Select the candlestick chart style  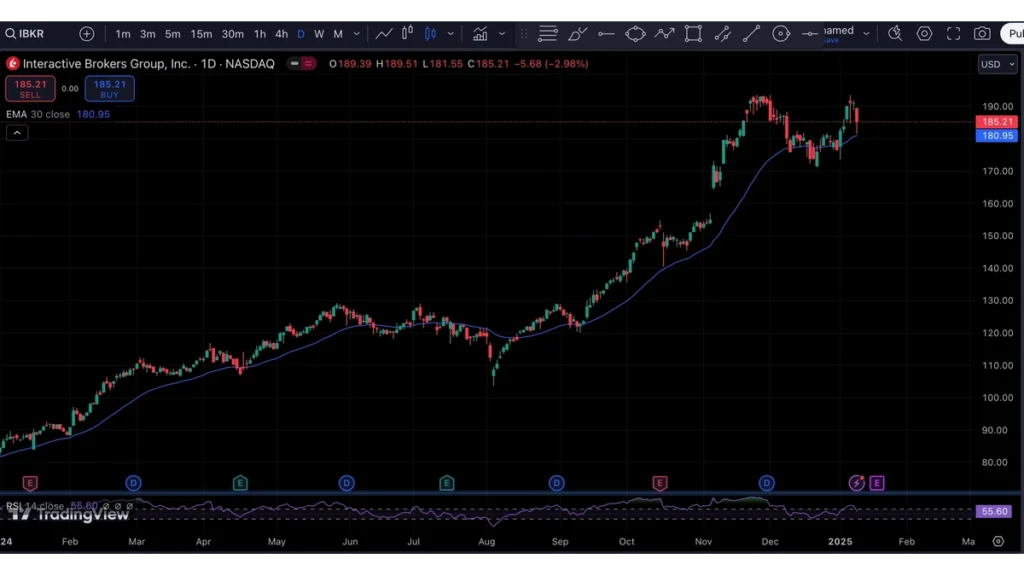430,33
